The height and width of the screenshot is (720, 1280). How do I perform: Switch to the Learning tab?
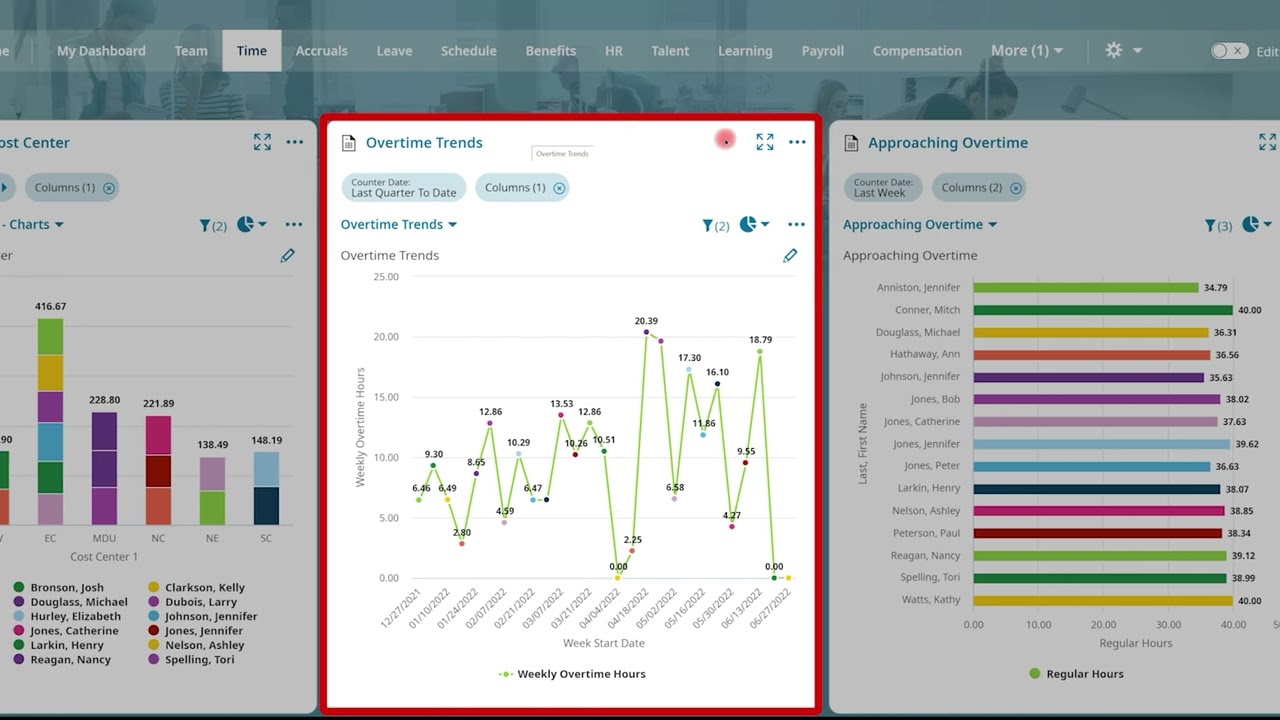745,51
